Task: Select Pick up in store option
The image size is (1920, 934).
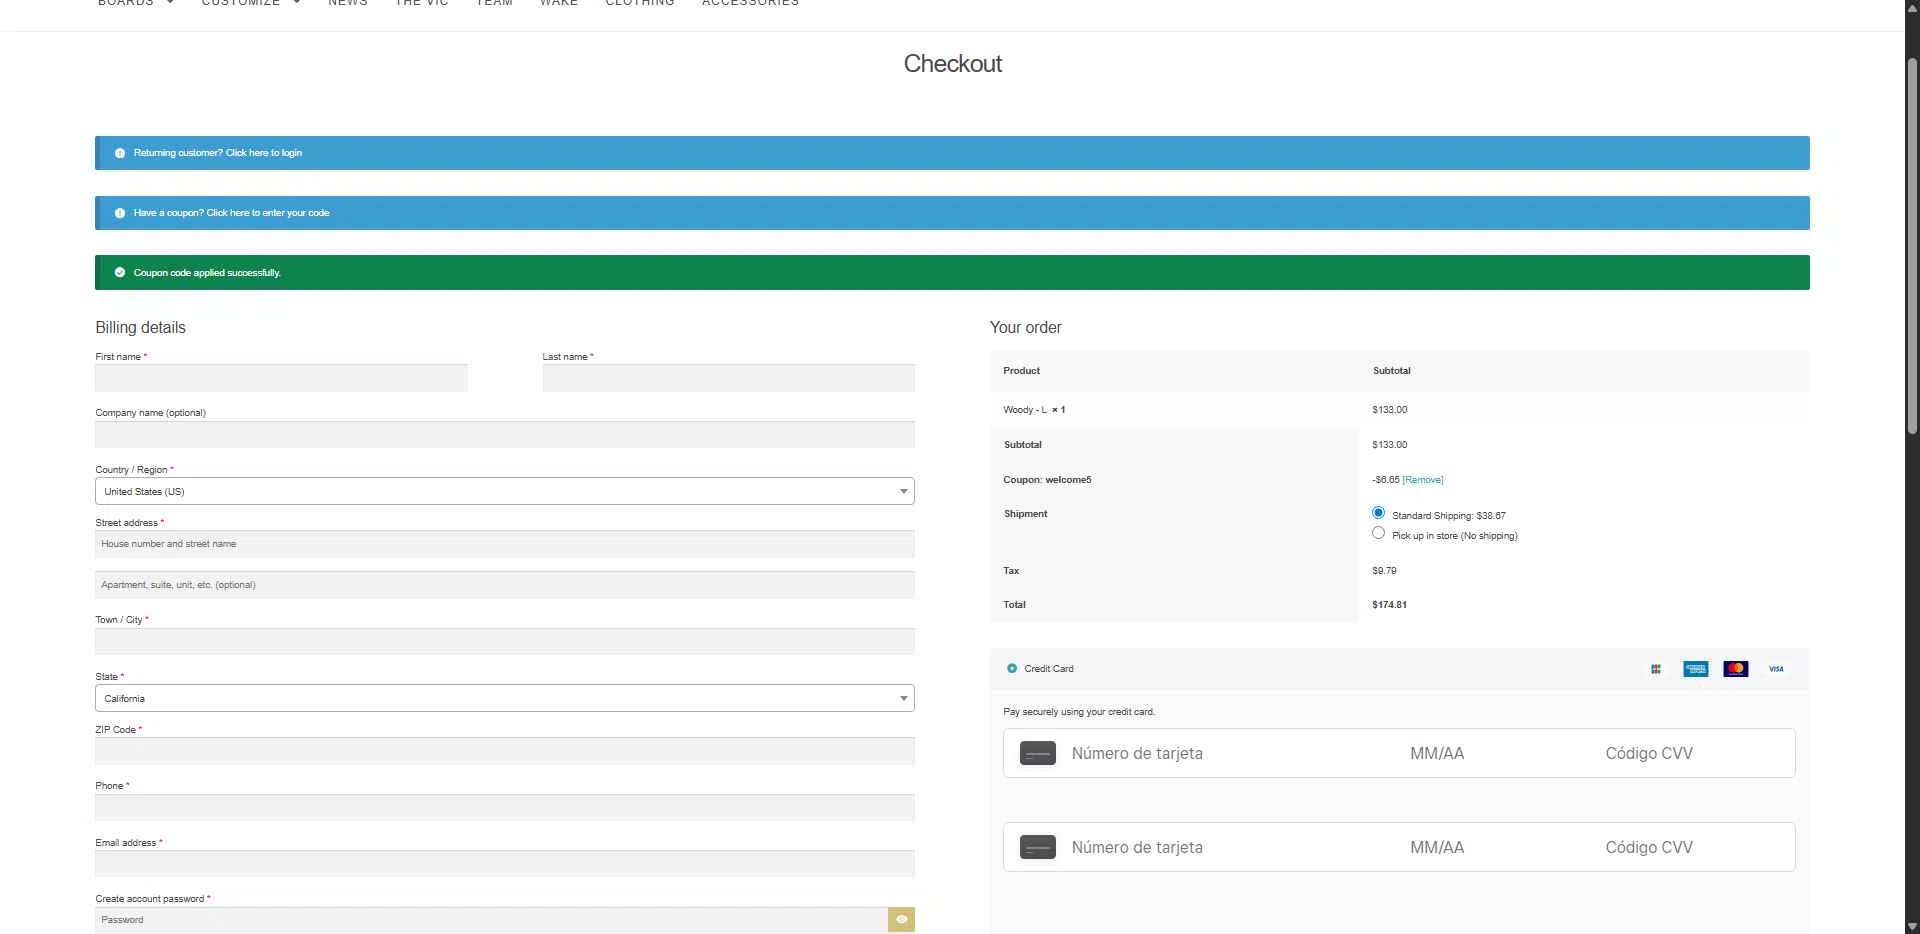Action: coord(1378,533)
